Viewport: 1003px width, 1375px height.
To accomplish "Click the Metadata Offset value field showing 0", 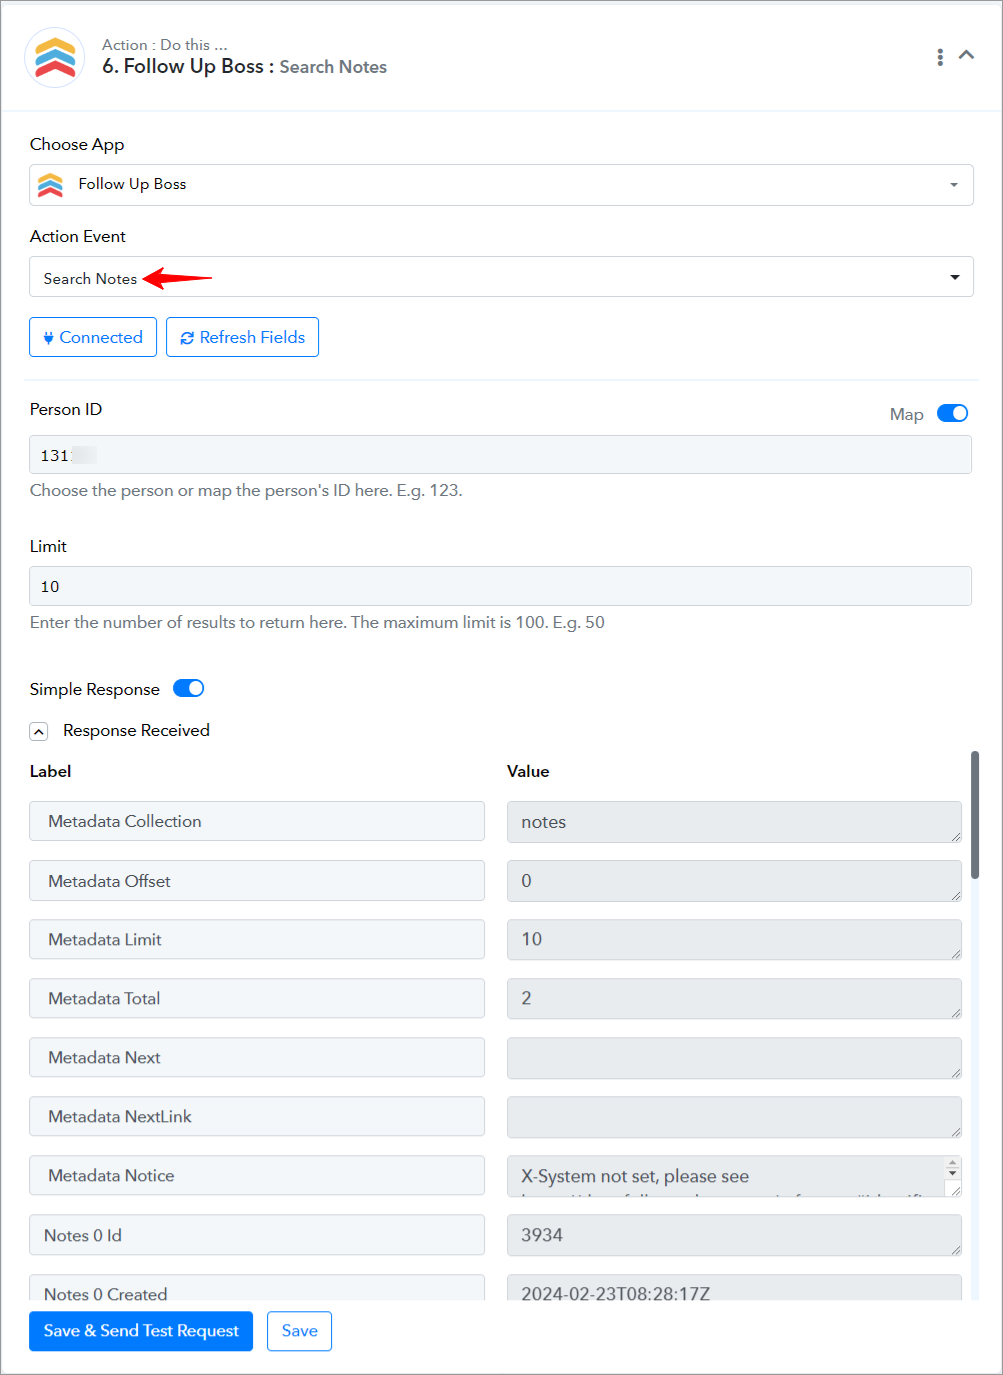I will pyautogui.click(x=734, y=881).
